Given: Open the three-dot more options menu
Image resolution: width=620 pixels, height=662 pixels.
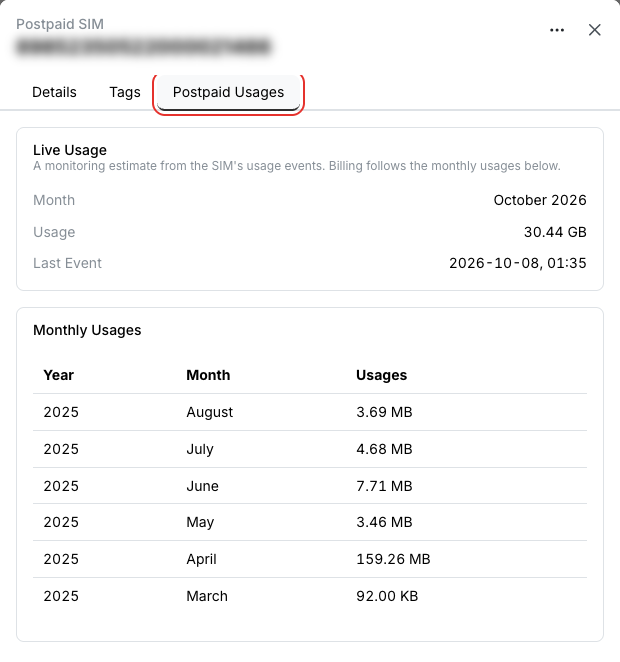Looking at the screenshot, I should pos(557,30).
